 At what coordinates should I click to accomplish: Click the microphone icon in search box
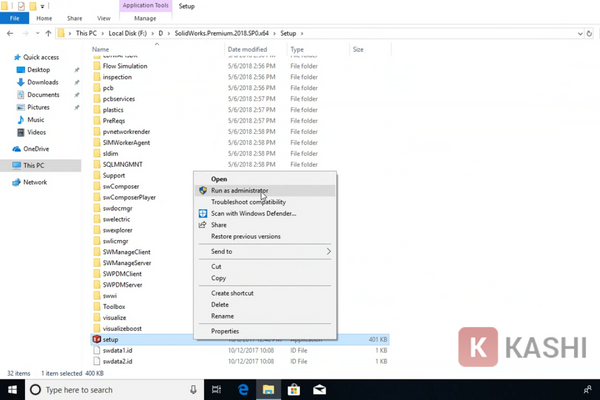pyautogui.click(x=193, y=390)
